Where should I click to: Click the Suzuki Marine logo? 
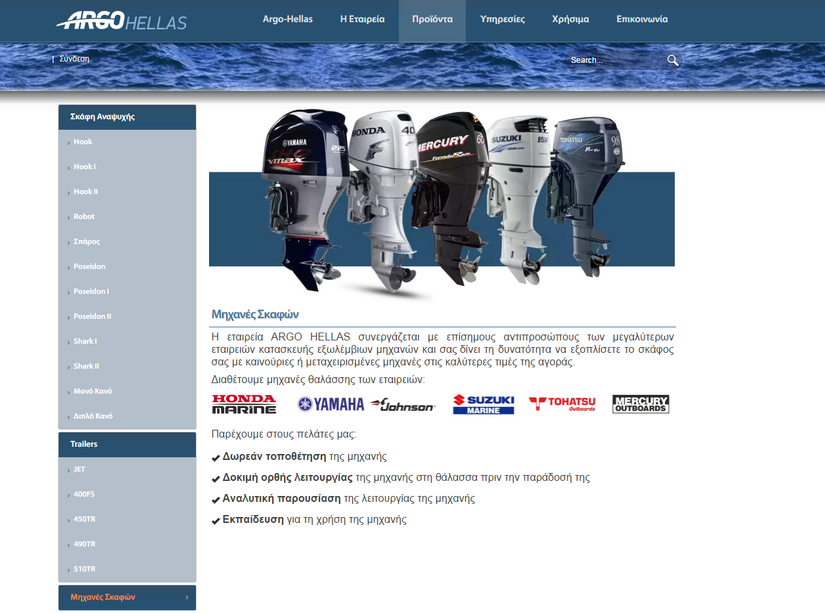pyautogui.click(x=484, y=404)
